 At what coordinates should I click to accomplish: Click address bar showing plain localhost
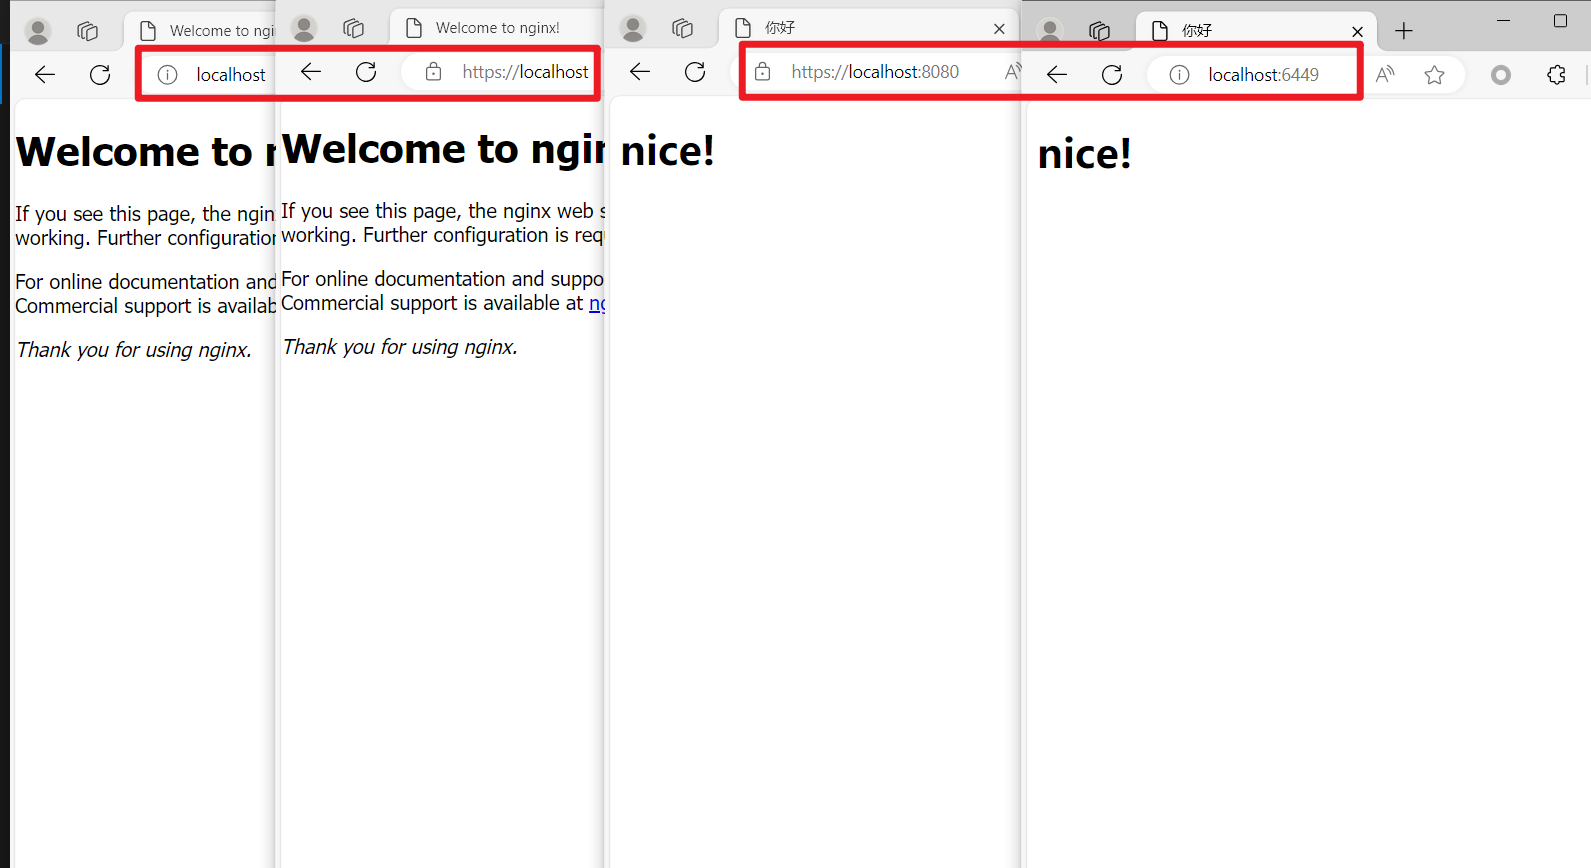[208, 75]
